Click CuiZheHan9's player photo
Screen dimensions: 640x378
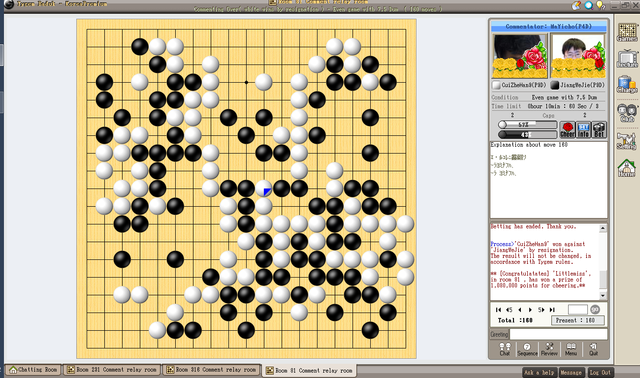click(x=520, y=56)
